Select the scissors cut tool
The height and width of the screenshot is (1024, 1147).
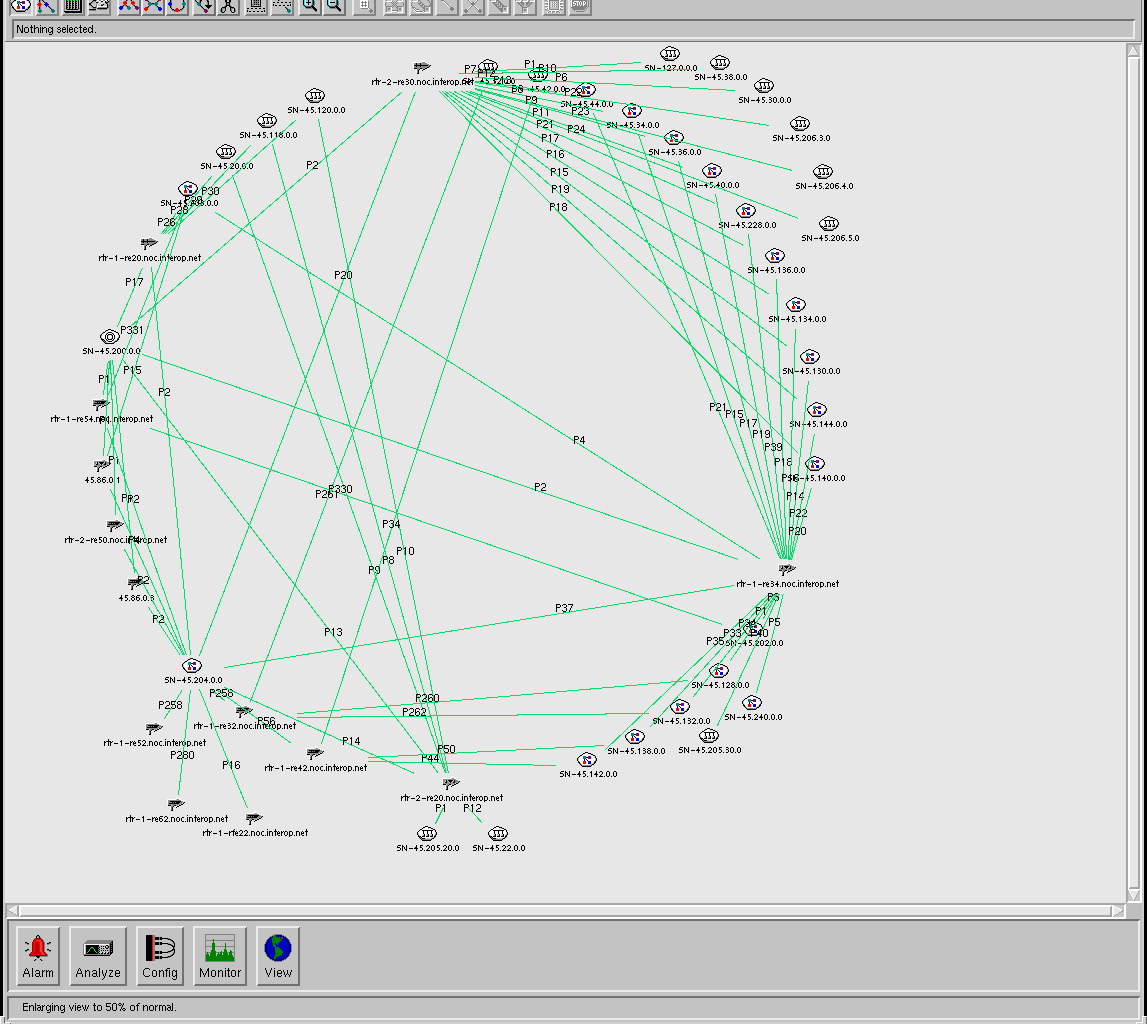tap(230, 7)
